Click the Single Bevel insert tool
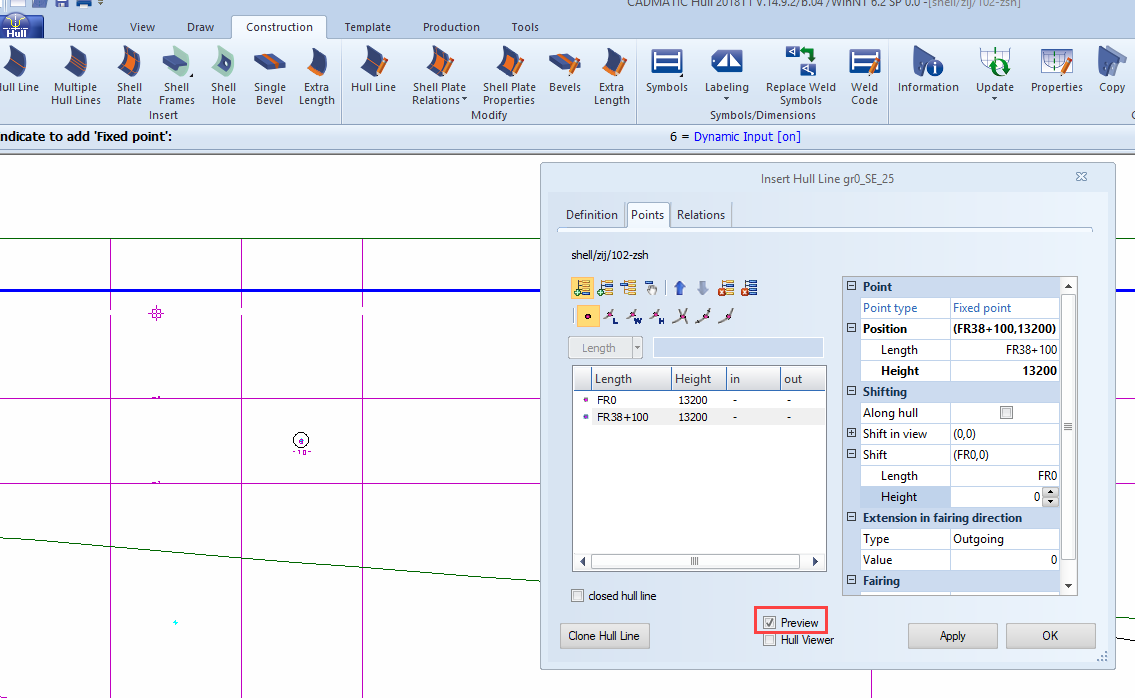The height and width of the screenshot is (698, 1135). pyautogui.click(x=269, y=74)
